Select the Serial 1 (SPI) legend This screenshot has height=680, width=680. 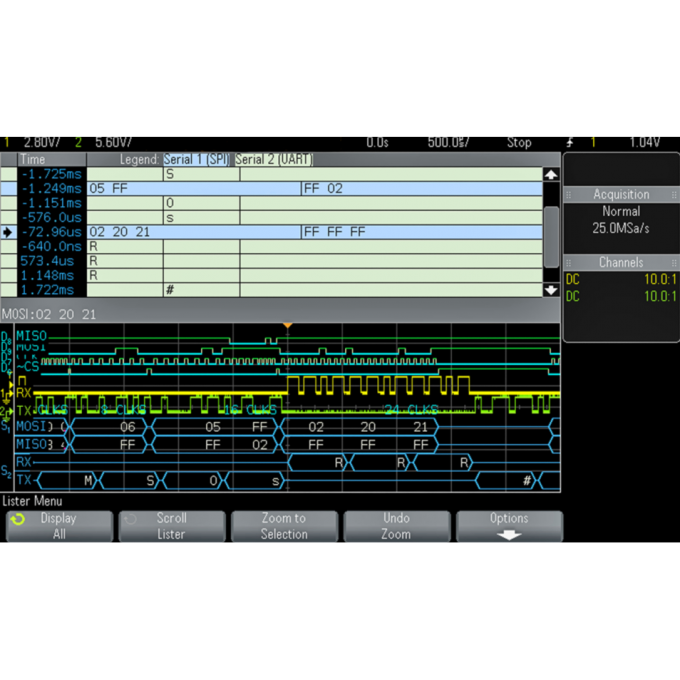point(196,160)
